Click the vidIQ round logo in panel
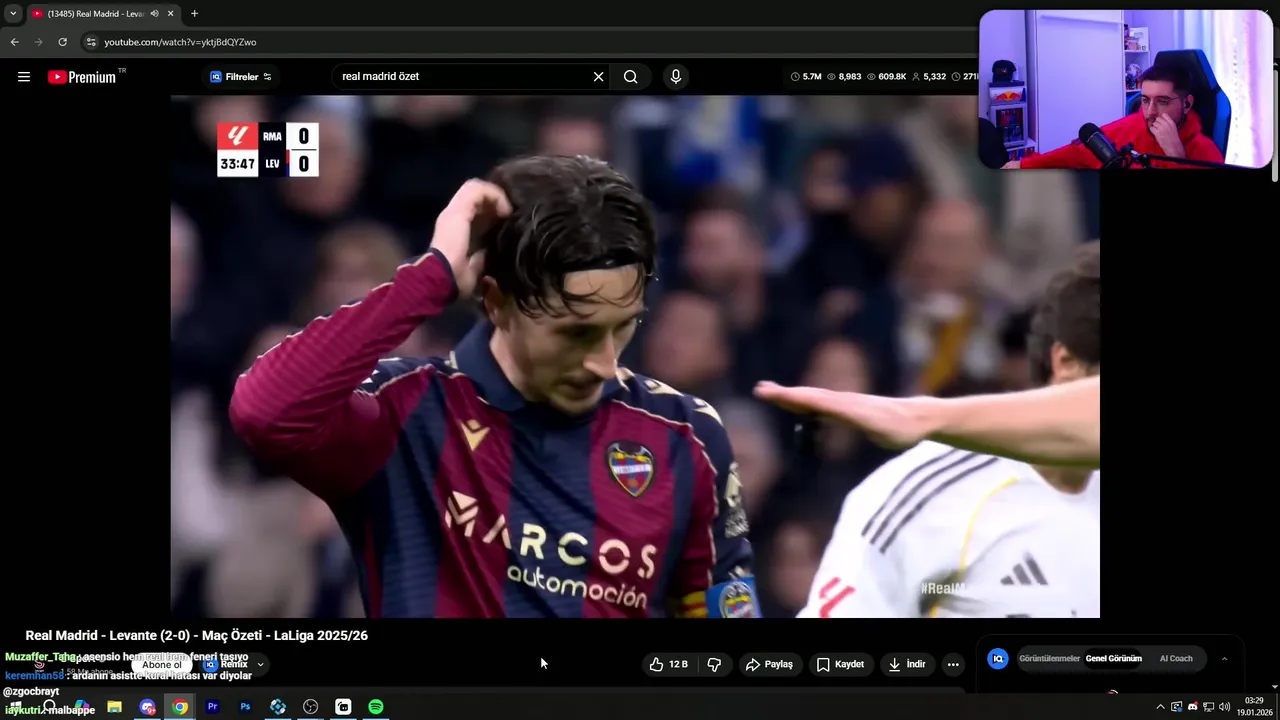The width and height of the screenshot is (1280, 720). pos(997,659)
